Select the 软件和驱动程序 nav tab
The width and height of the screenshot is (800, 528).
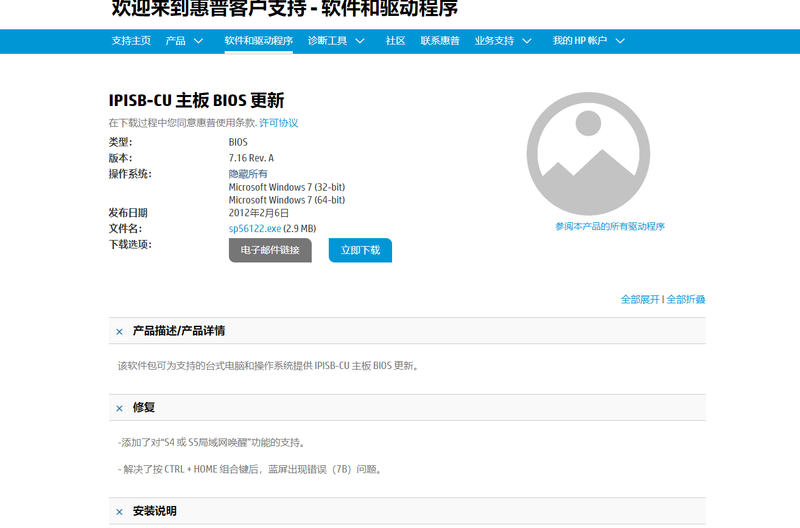click(259, 41)
